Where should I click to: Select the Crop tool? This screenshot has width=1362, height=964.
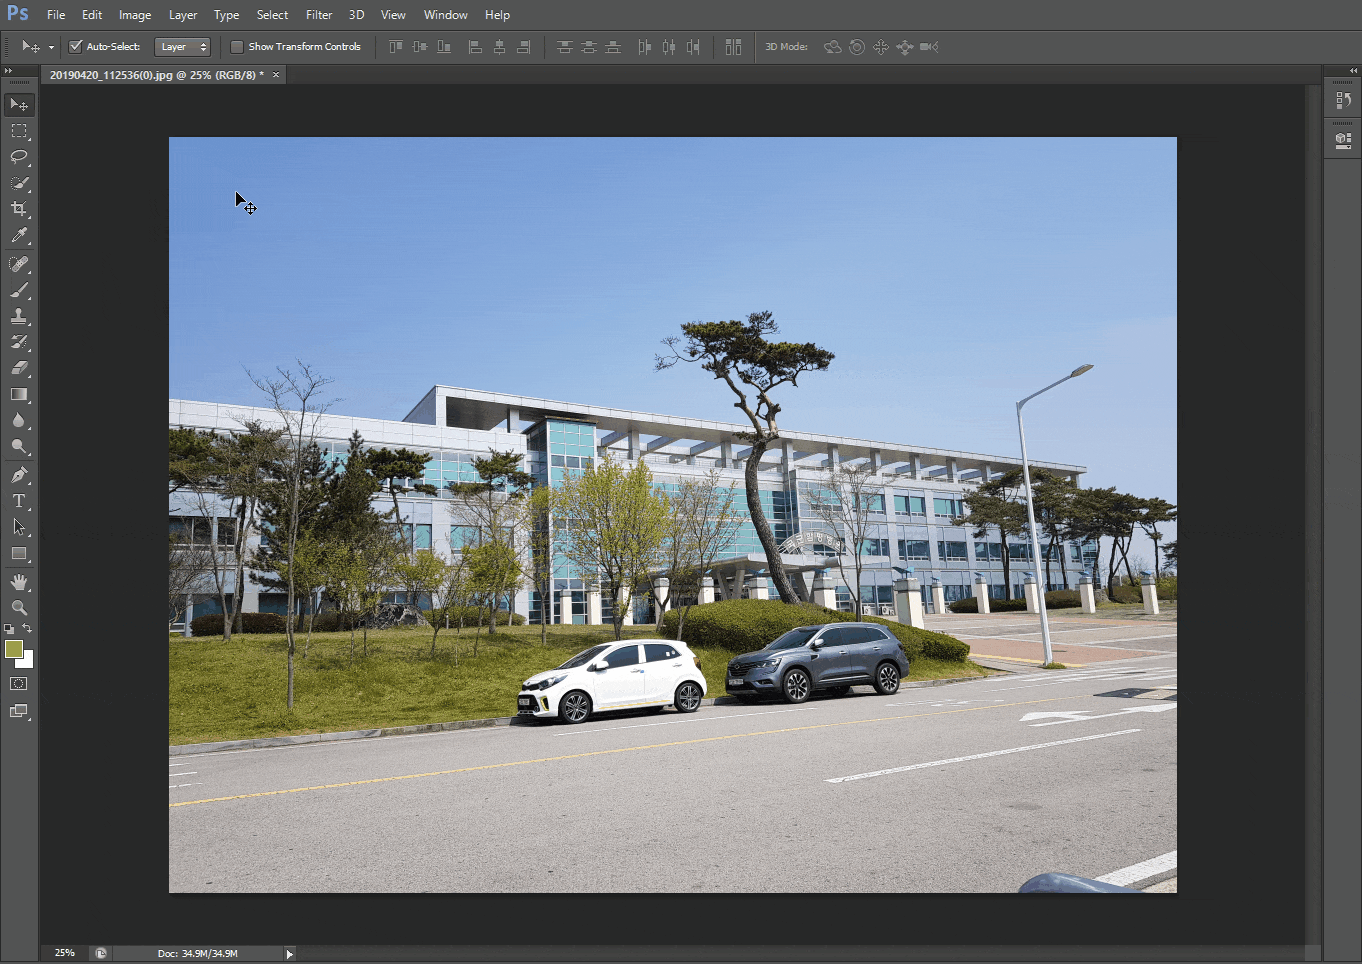[19, 209]
